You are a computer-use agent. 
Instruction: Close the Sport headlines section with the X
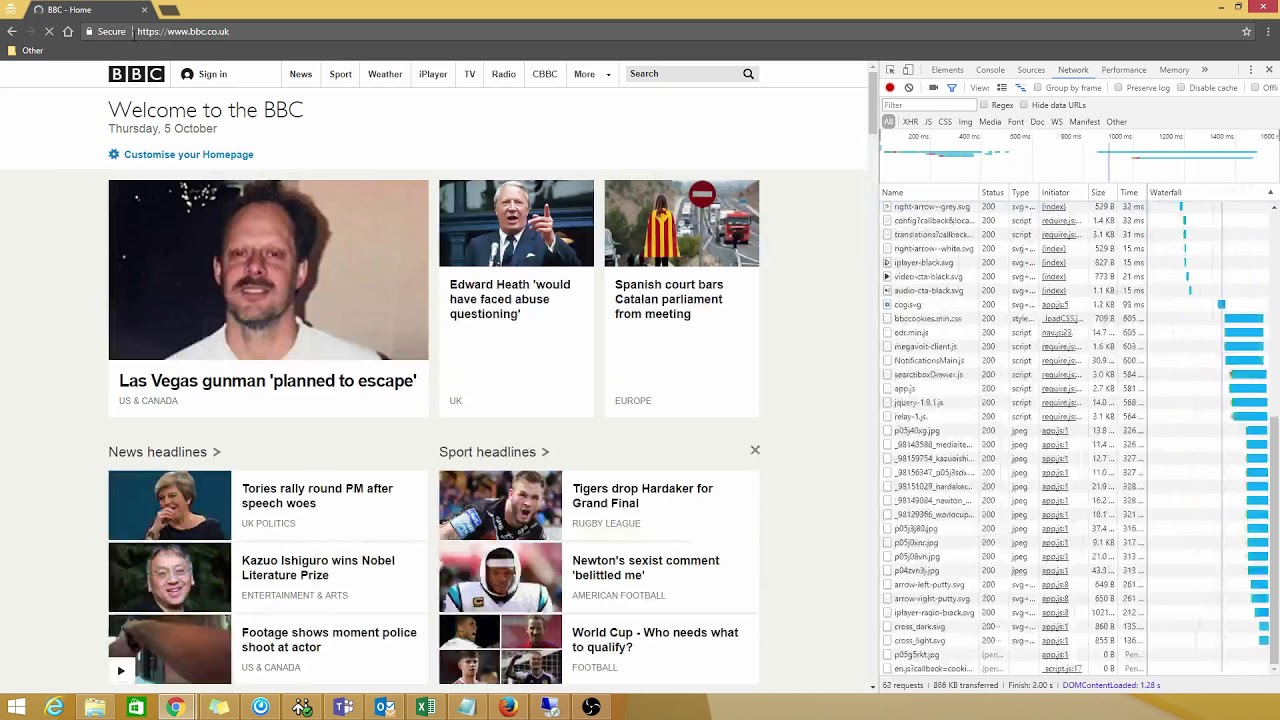[x=755, y=451]
